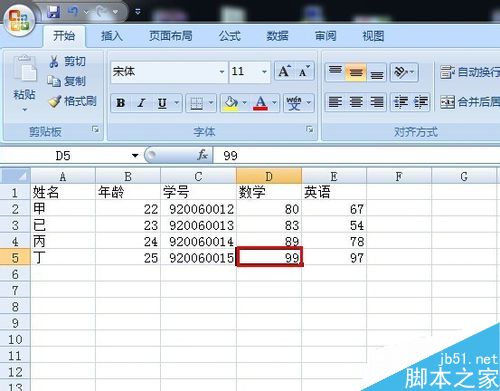Expand the paste options arrow under 粘贴
The width and height of the screenshot is (500, 391).
24,109
